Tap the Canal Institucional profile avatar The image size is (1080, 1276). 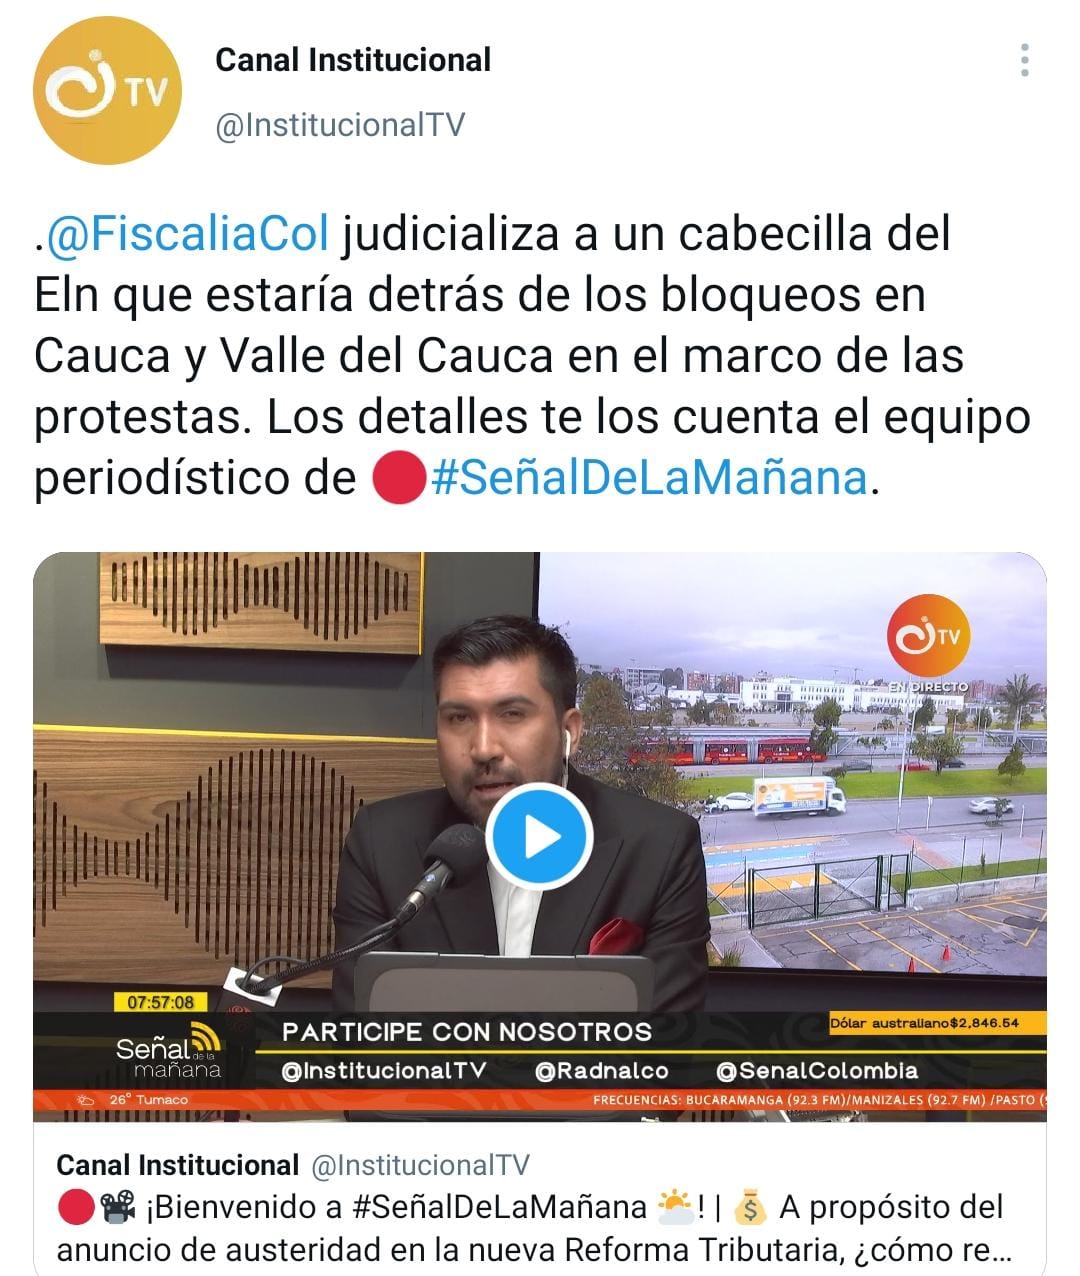108,90
